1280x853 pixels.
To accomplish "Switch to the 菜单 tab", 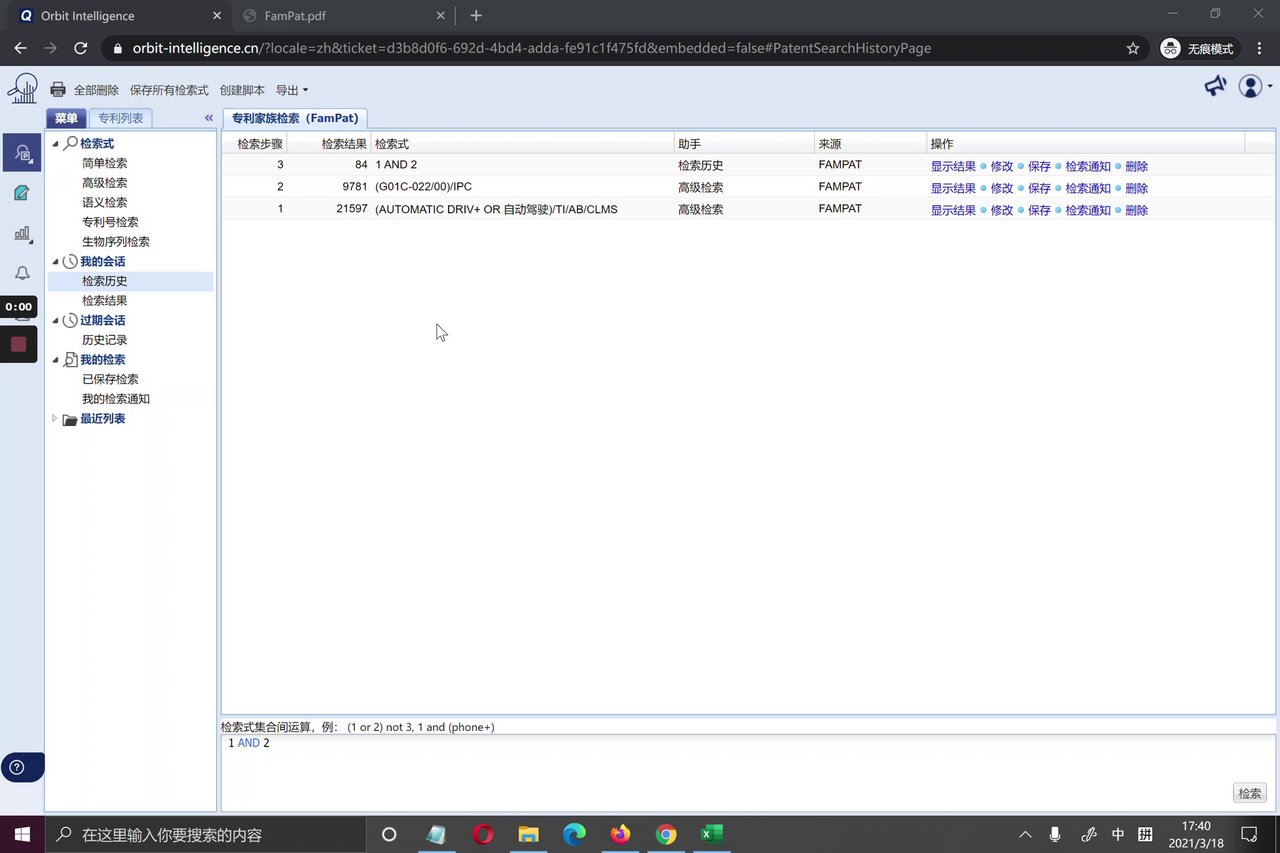I will [66, 118].
